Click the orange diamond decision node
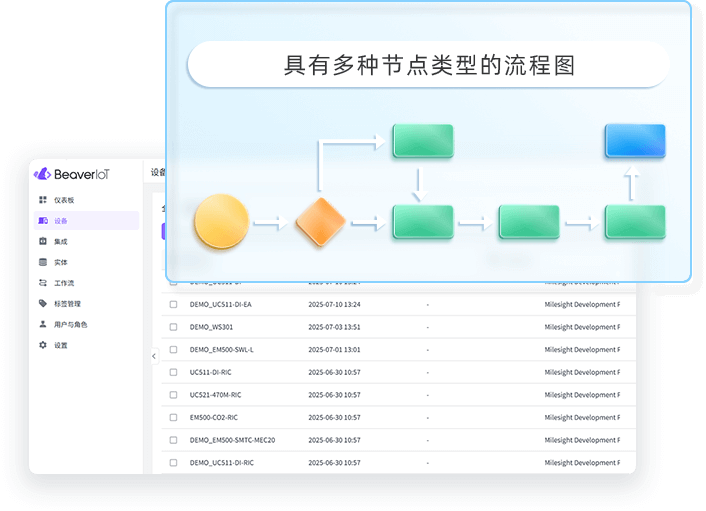This screenshot has height=511, width=706. pyautogui.click(x=321, y=221)
